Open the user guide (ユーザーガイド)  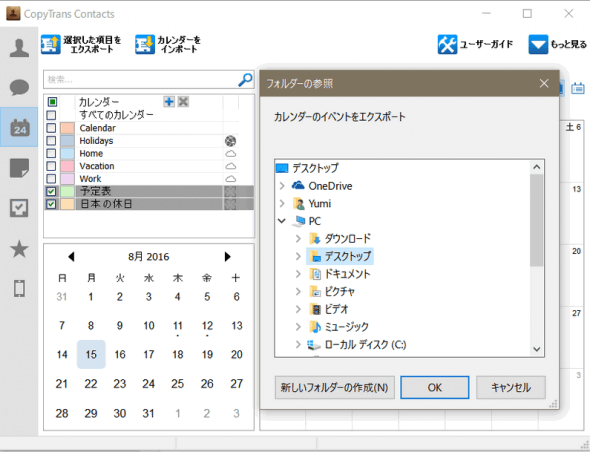click(x=475, y=44)
